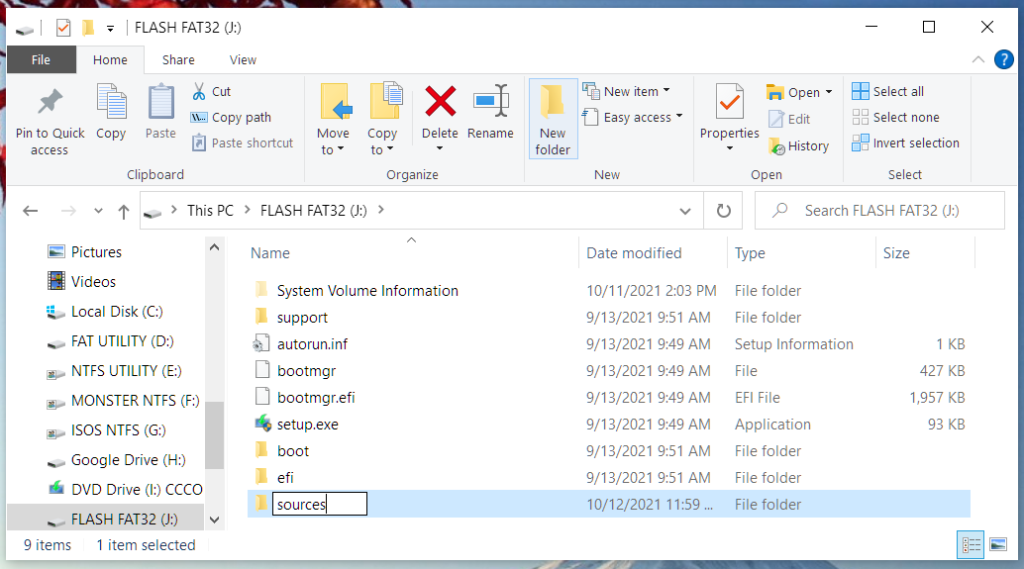Select MONSTER NTFS (F:) drive
The image size is (1024, 569).
point(123,400)
